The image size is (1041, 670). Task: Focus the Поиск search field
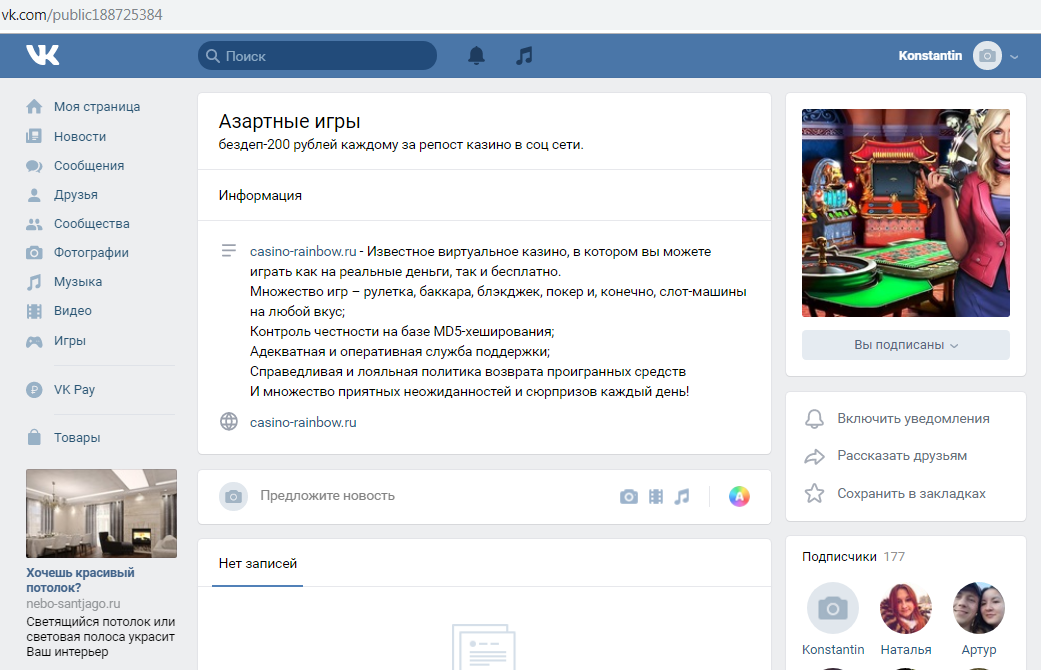[x=317, y=56]
